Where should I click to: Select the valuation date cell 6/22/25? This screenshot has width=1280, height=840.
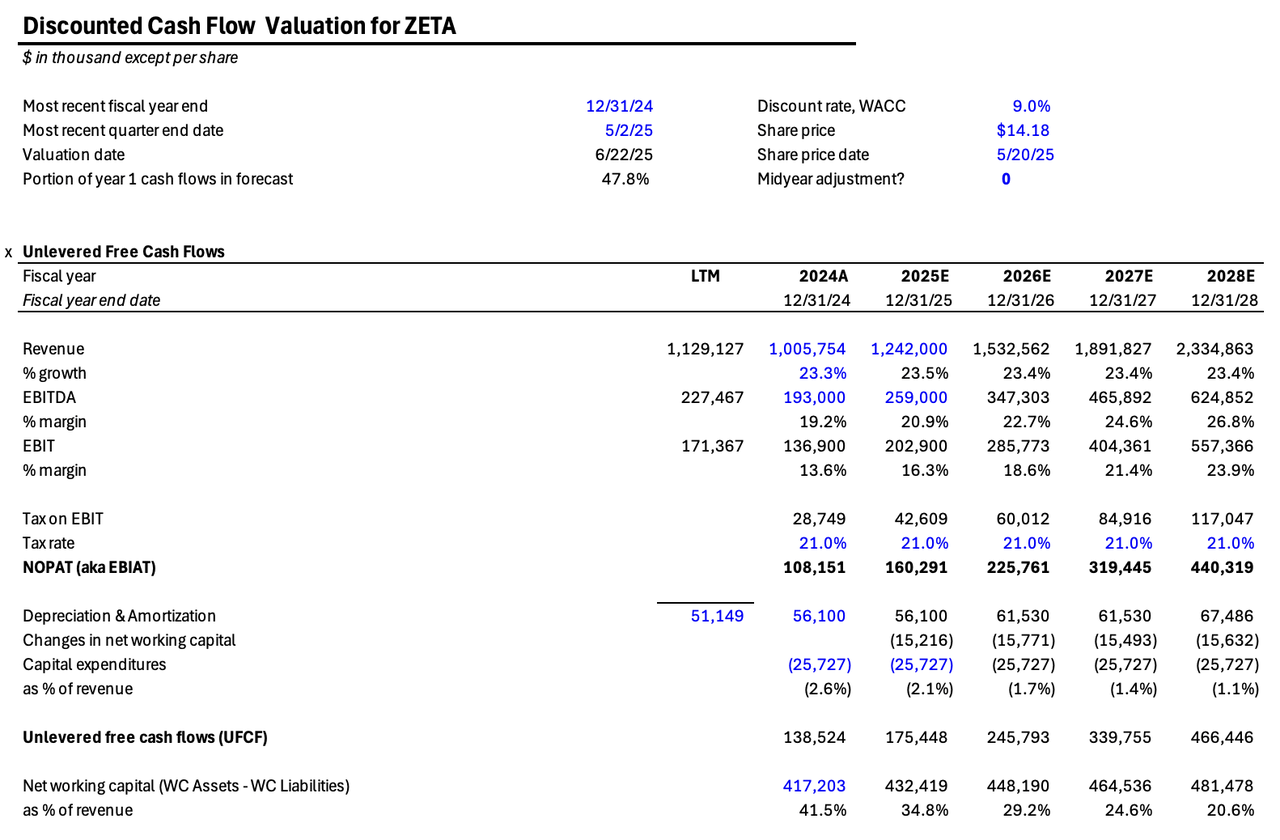click(624, 154)
